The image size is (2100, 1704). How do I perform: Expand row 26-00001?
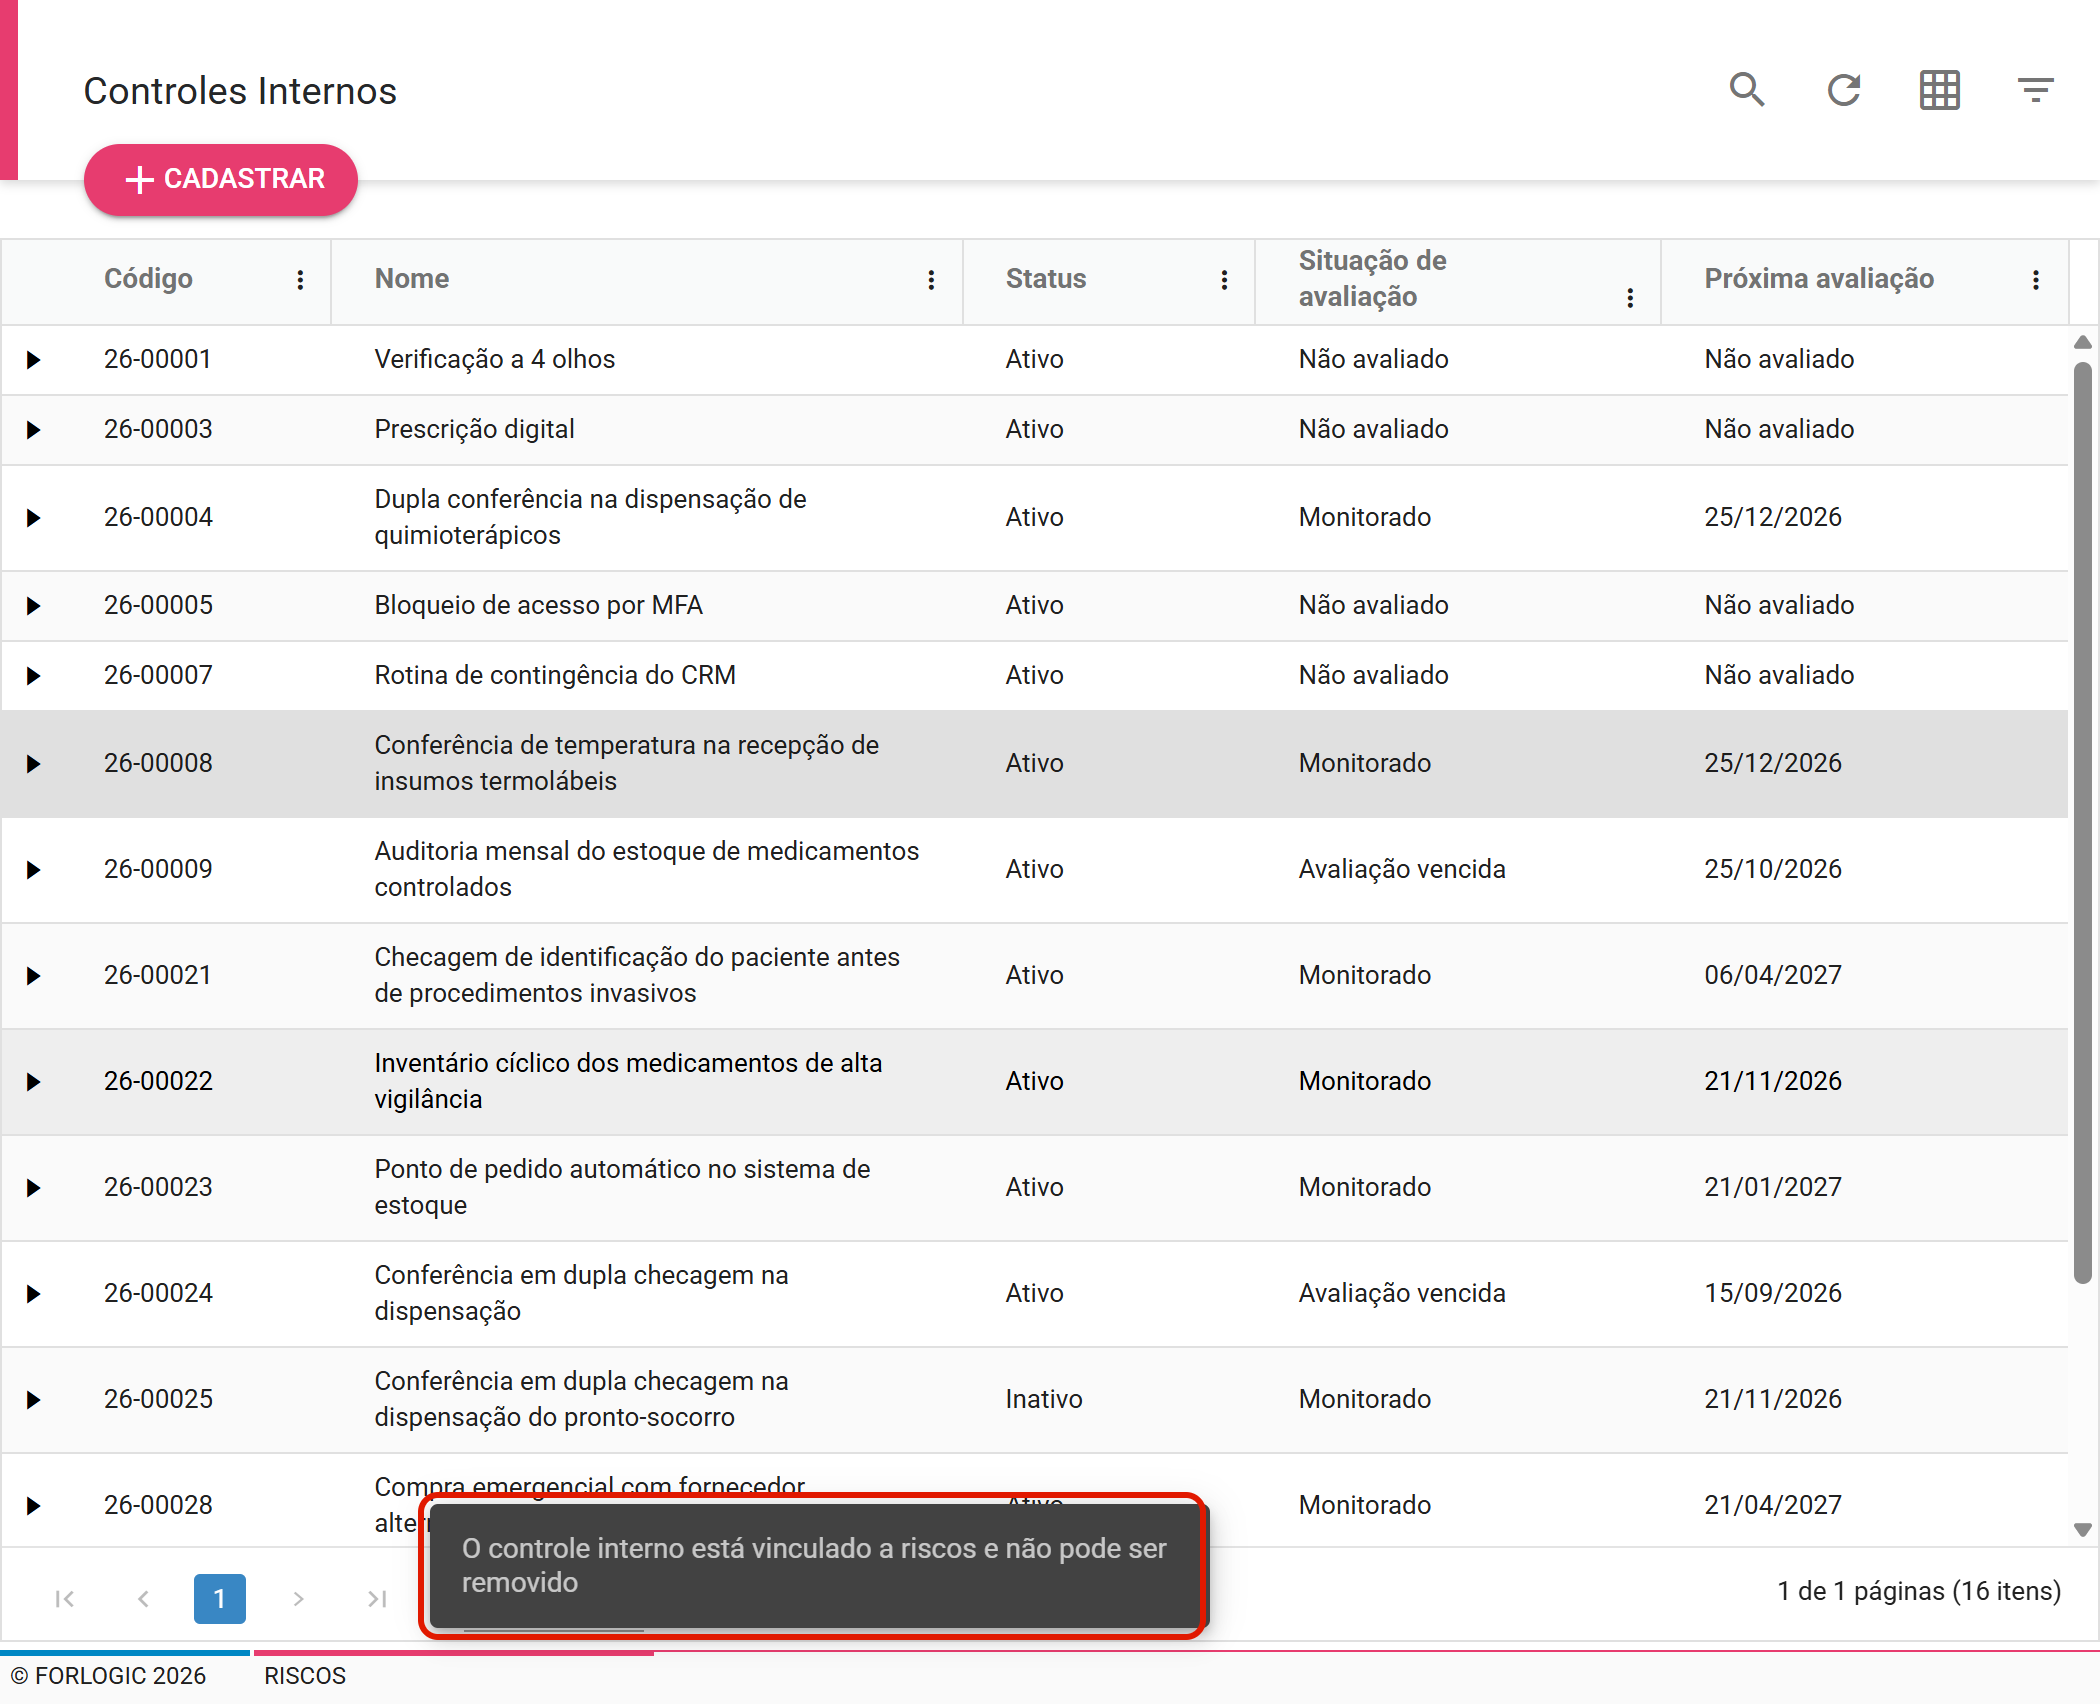click(33, 360)
